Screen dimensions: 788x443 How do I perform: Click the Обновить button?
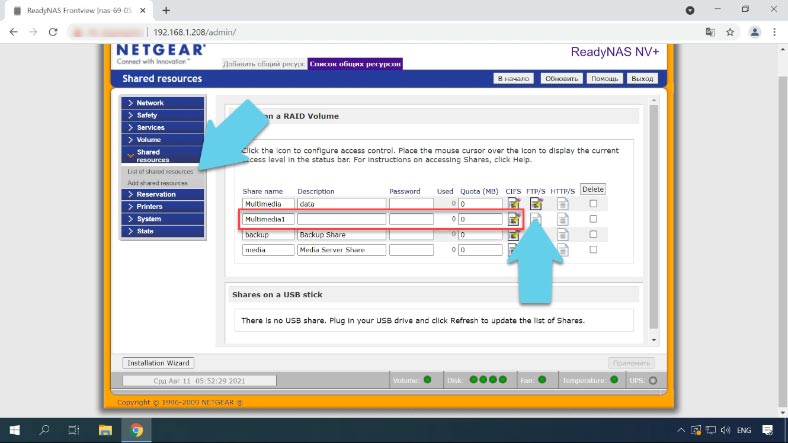[x=561, y=78]
